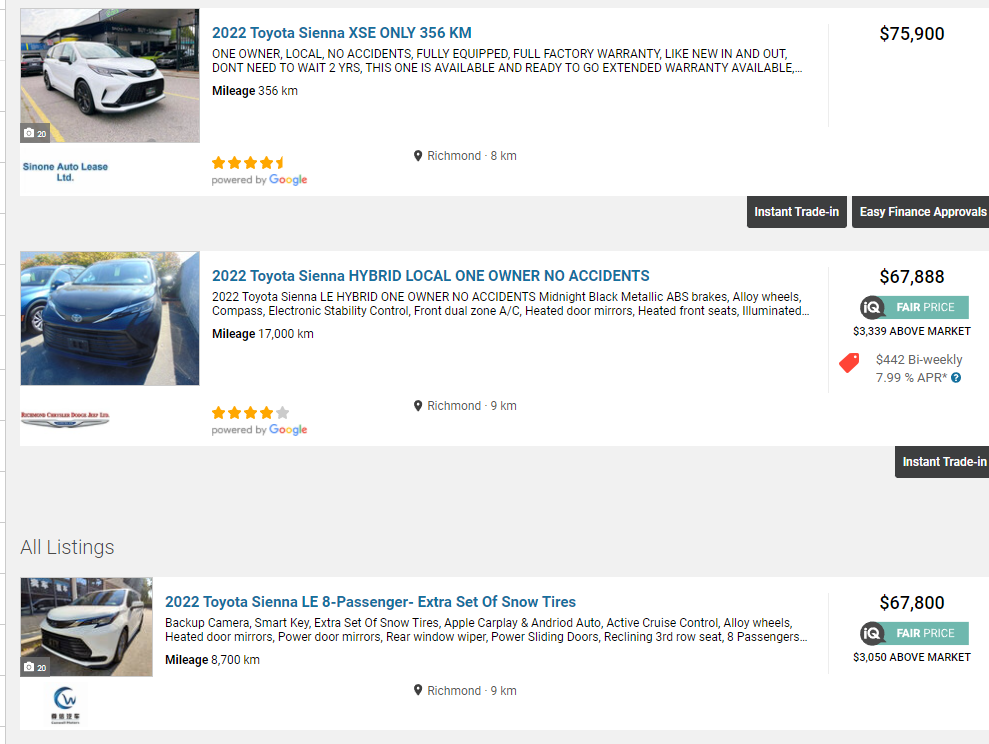Click the 4.5-star Google rating for Sinone
Screen dimensions: 989x744
249,162
